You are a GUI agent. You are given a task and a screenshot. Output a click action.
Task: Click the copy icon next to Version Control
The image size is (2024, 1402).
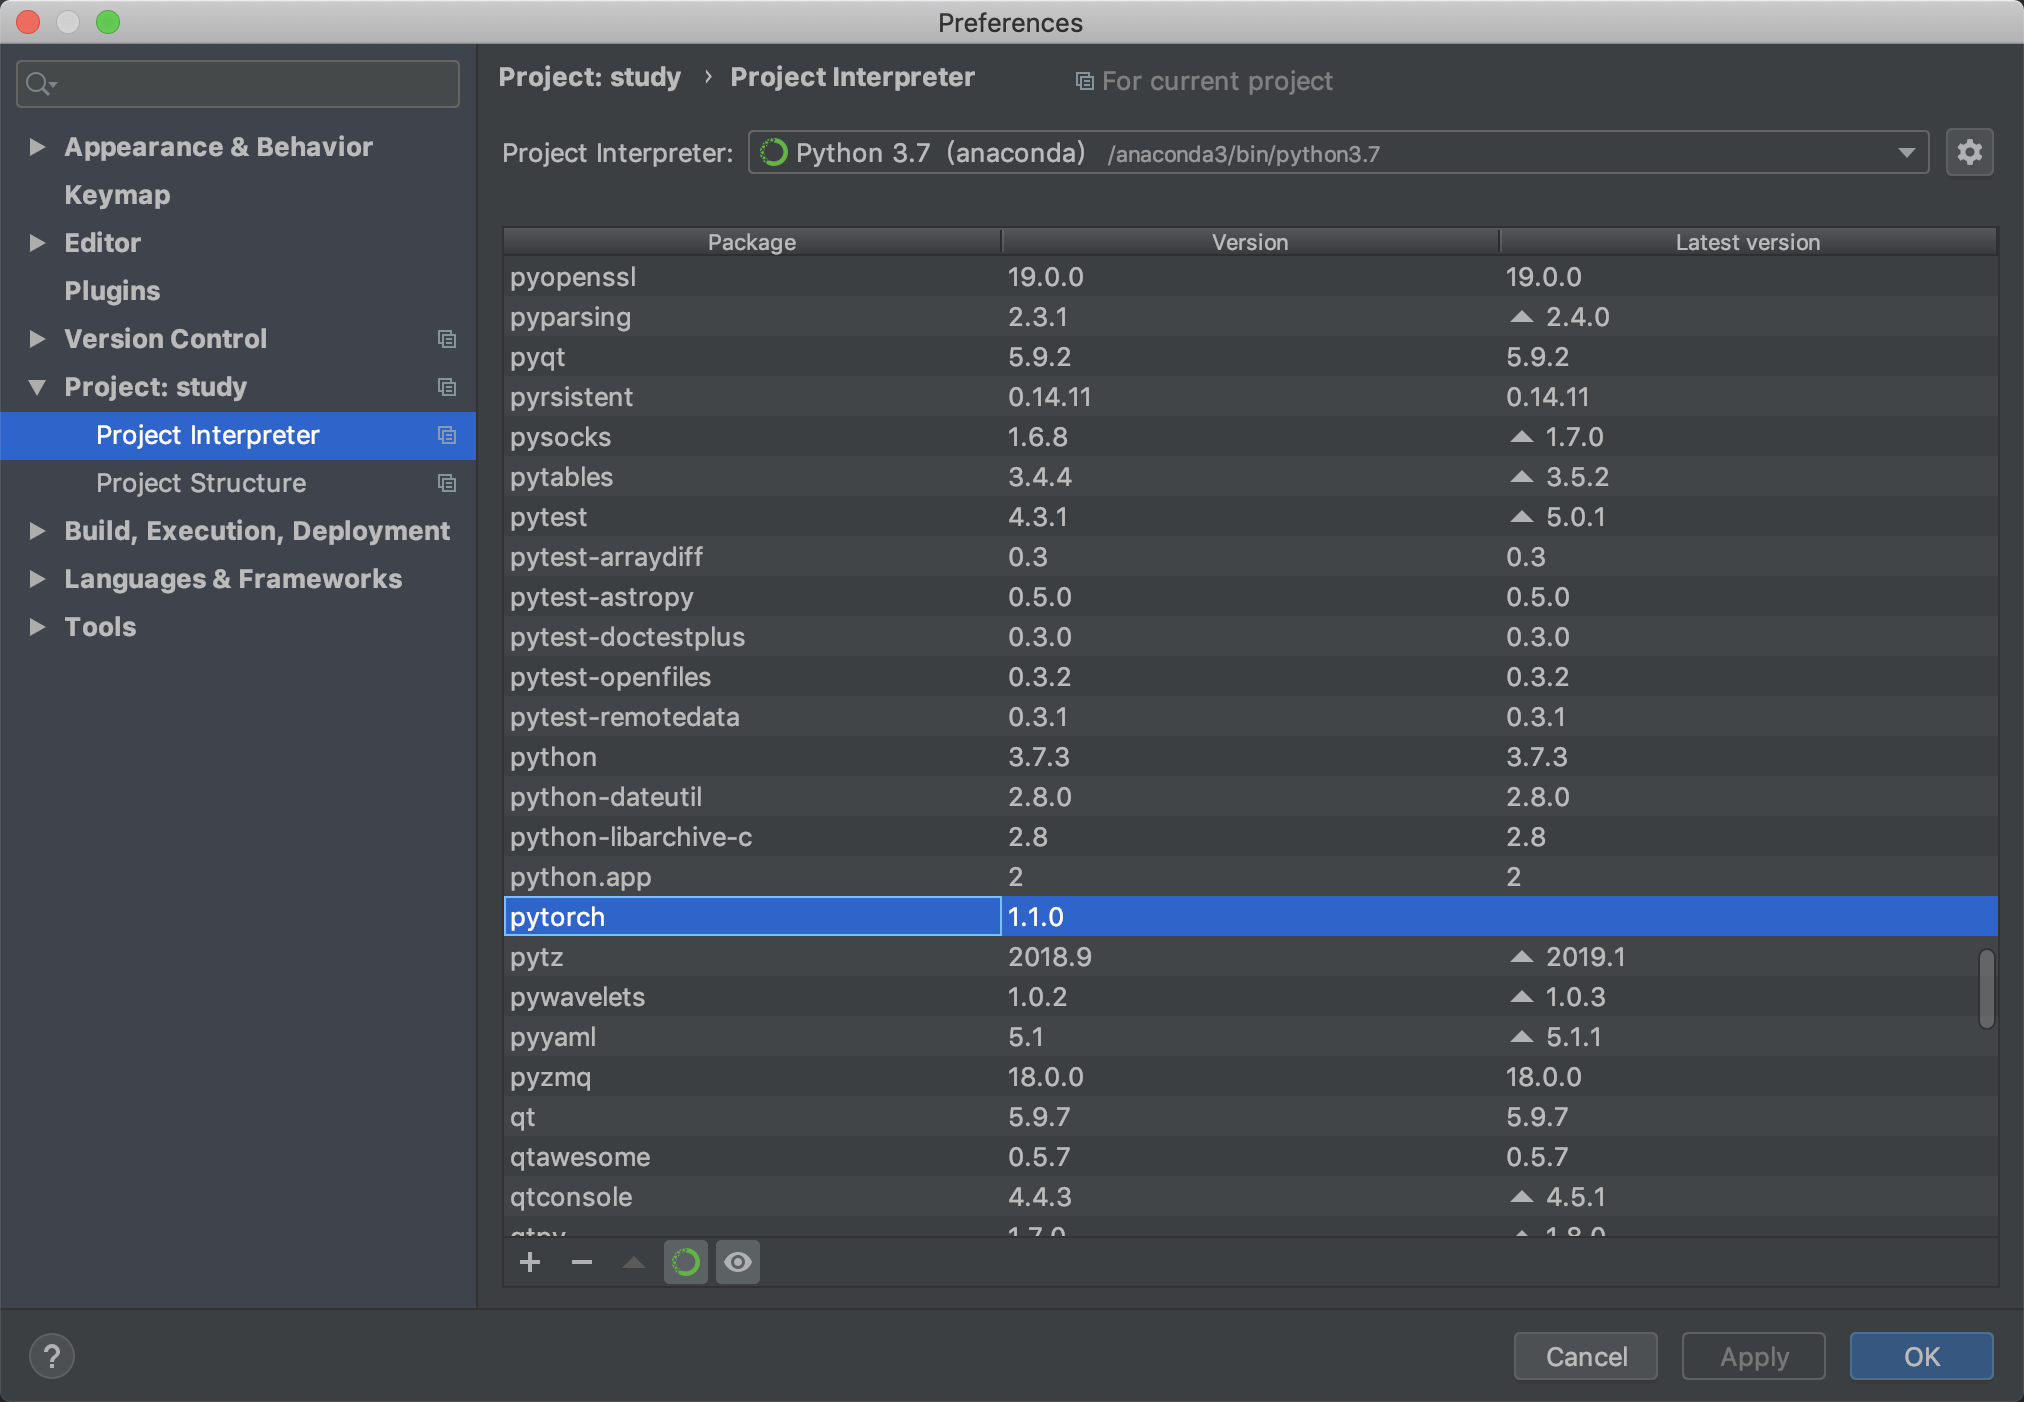(447, 339)
